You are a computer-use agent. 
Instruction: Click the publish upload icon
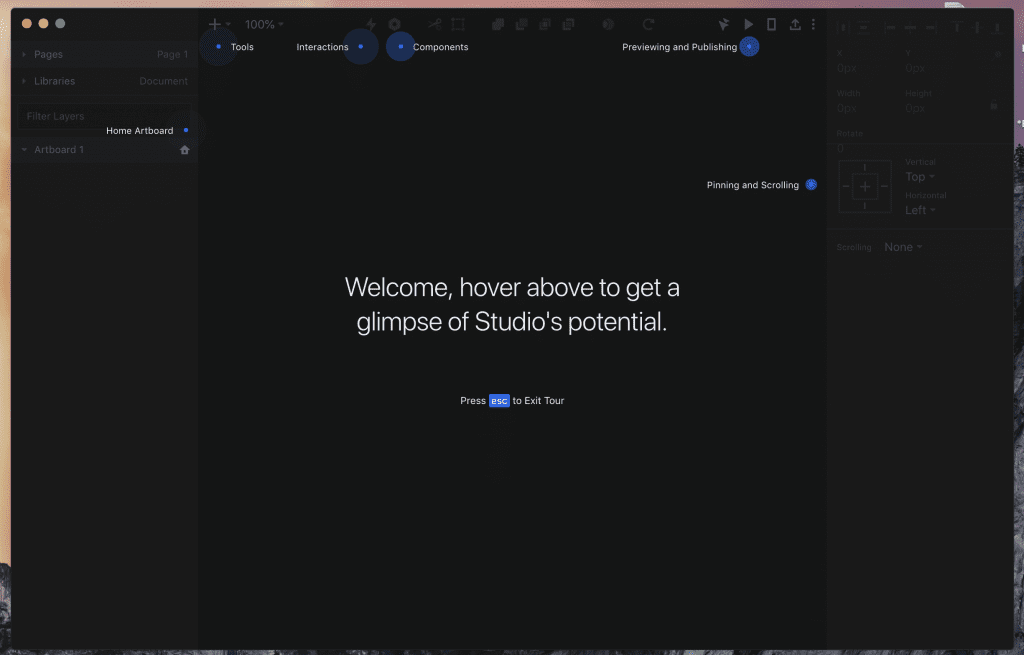795,23
